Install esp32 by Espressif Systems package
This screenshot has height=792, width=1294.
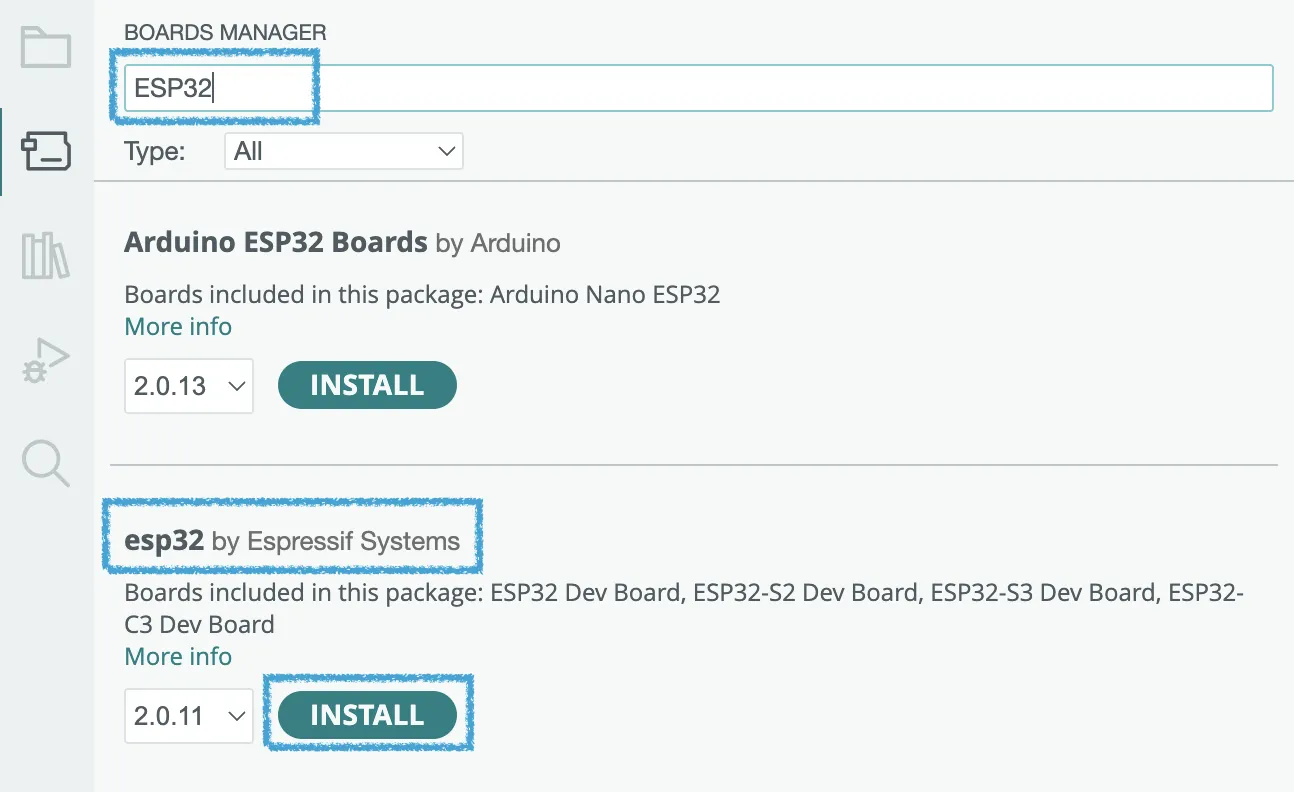367,716
